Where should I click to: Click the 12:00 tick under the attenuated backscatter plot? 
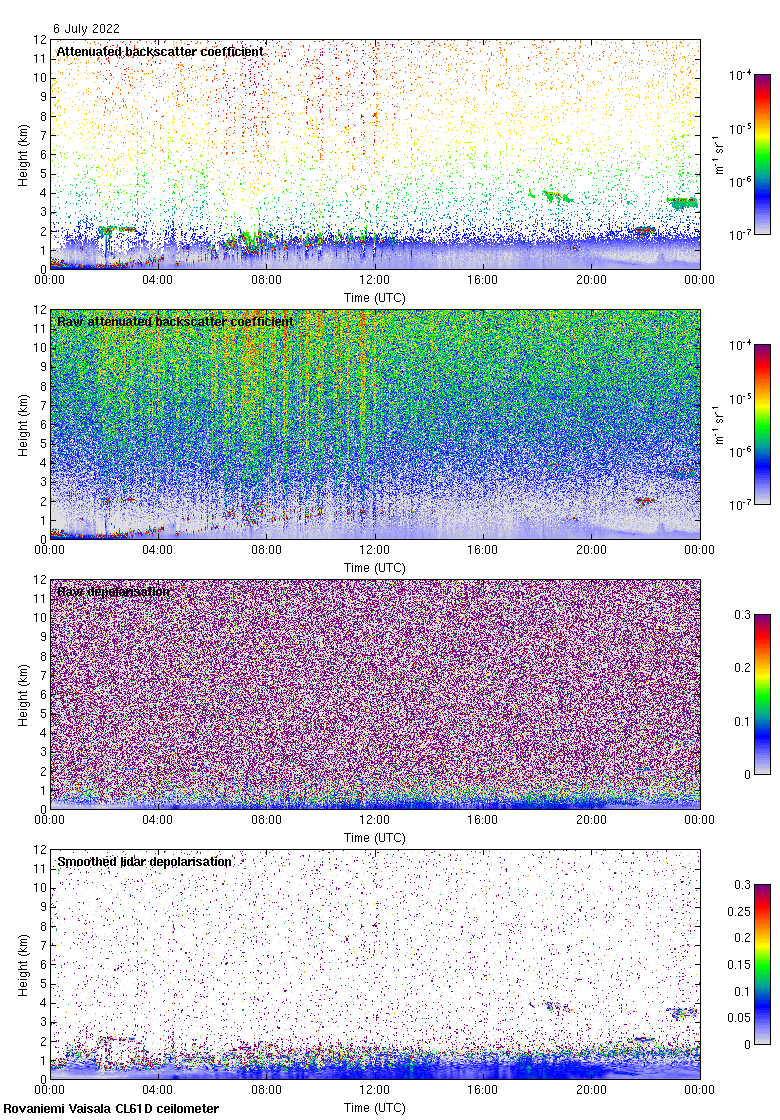(x=374, y=280)
